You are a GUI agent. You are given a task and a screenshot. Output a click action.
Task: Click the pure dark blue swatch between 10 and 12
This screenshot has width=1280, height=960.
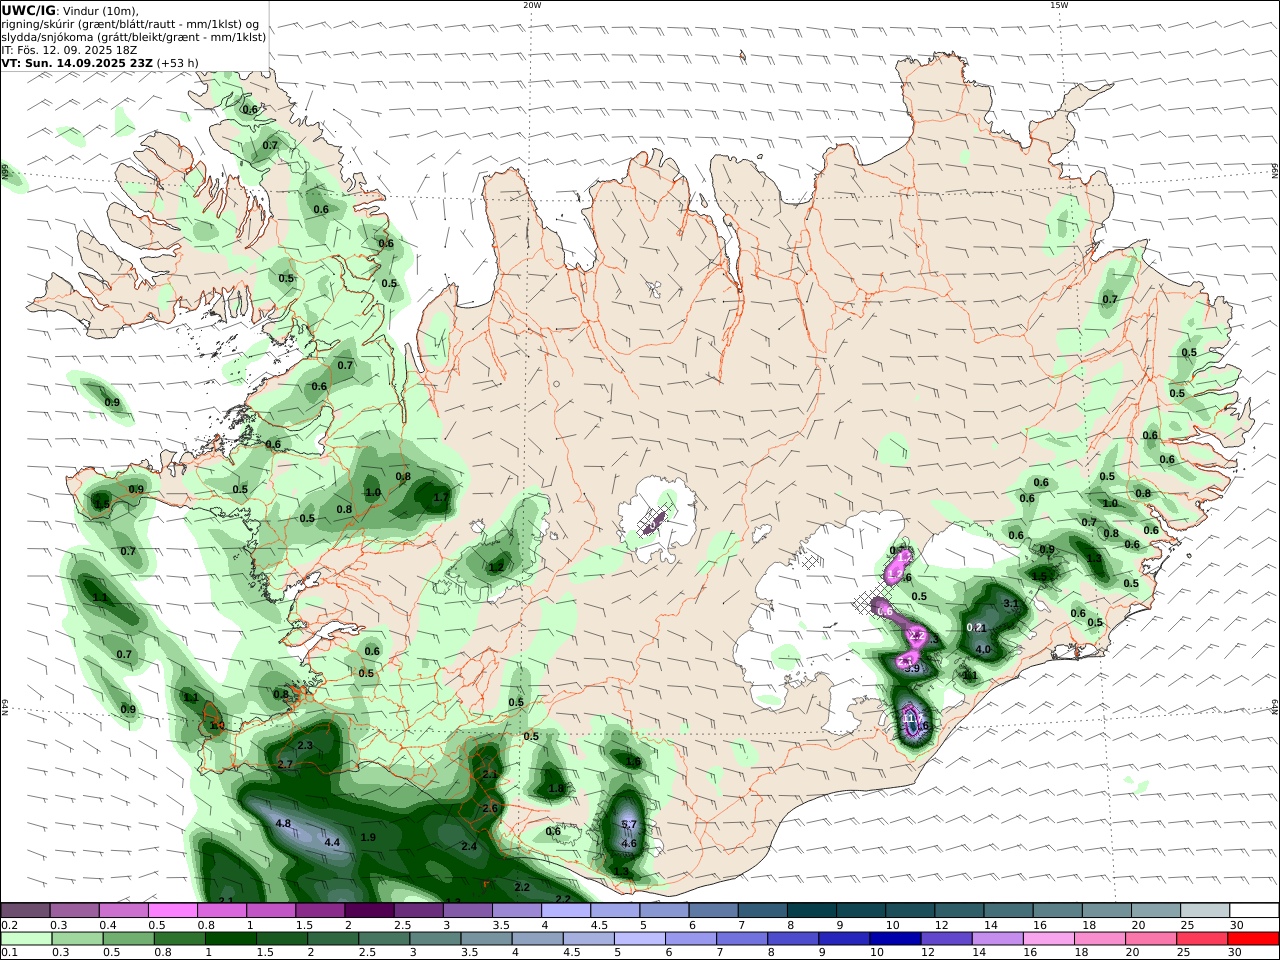pos(893,940)
